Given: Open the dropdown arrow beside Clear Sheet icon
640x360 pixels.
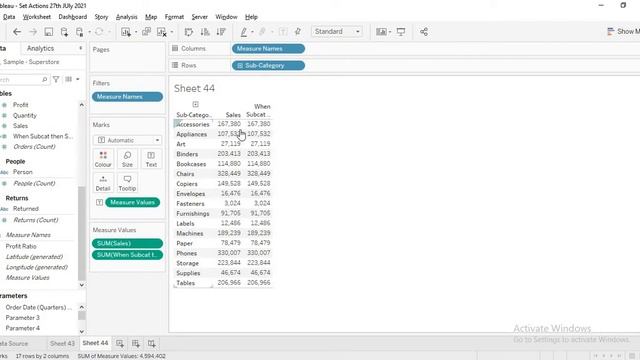Looking at the screenshot, I should pyautogui.click(x=172, y=32).
